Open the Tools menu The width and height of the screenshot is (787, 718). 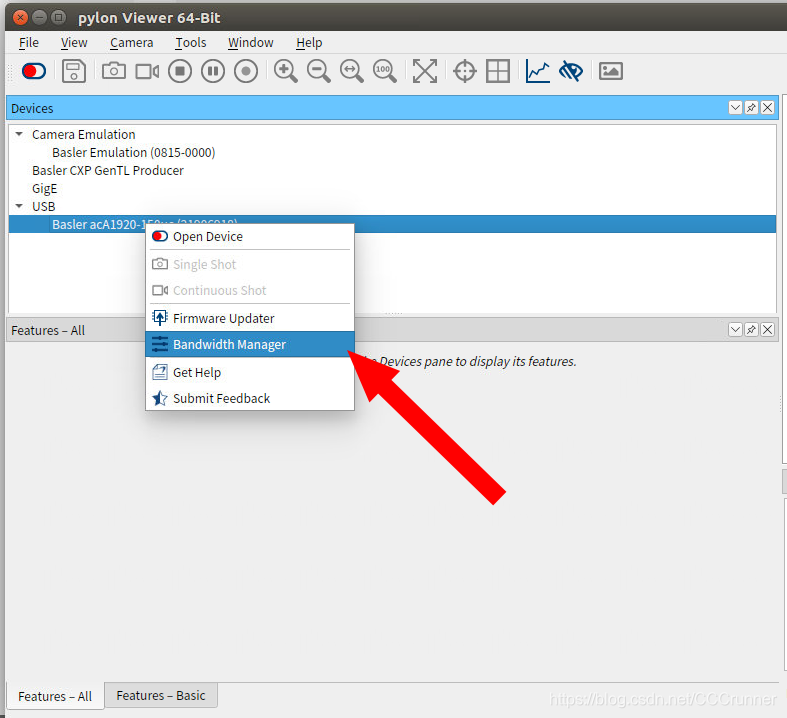(191, 43)
